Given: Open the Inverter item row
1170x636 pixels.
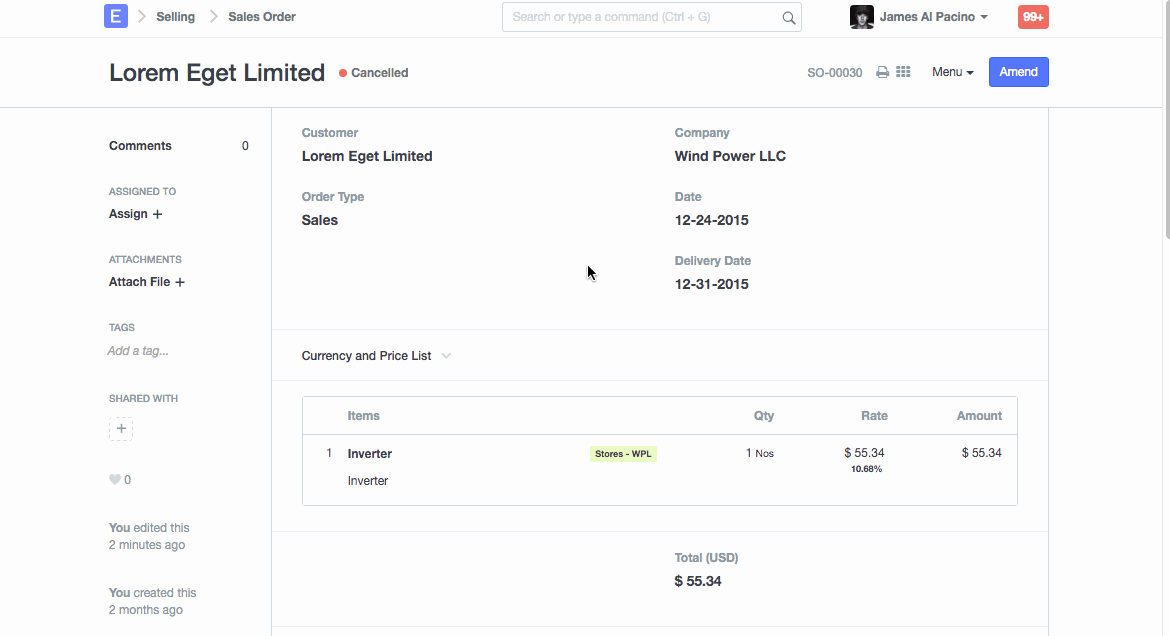Looking at the screenshot, I should coord(369,454).
